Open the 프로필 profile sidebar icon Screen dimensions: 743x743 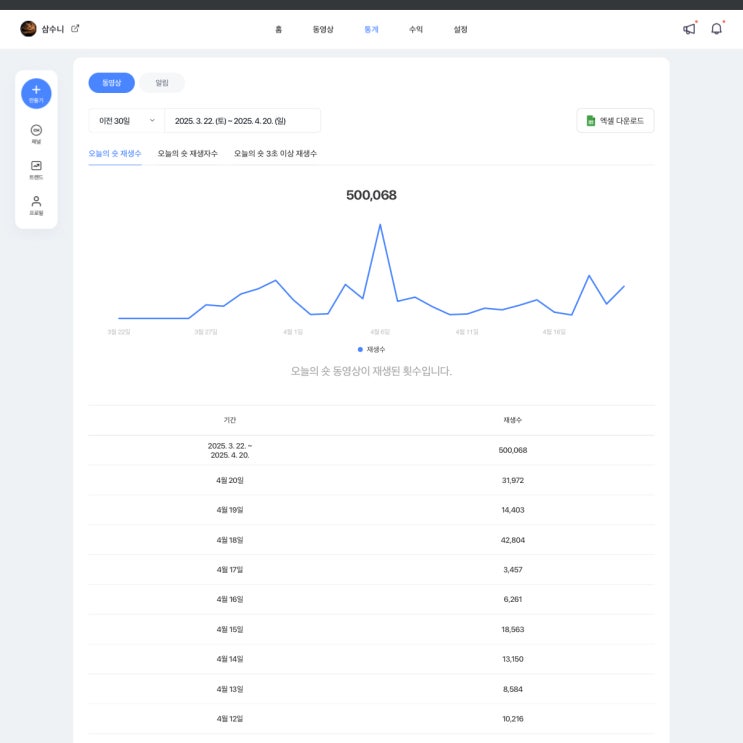coord(36,205)
